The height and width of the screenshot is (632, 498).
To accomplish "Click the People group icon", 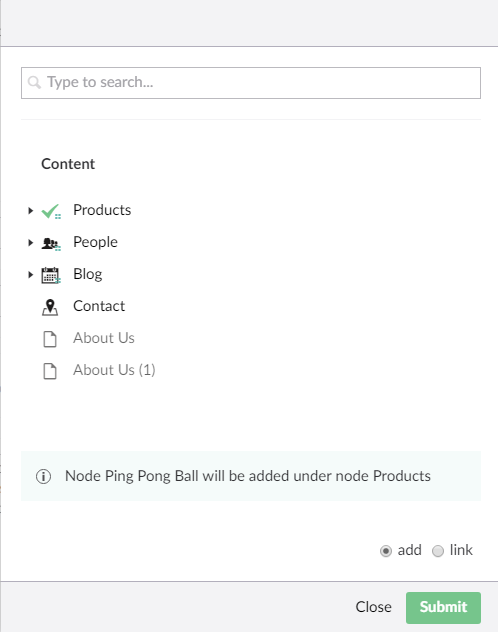I will click(51, 243).
